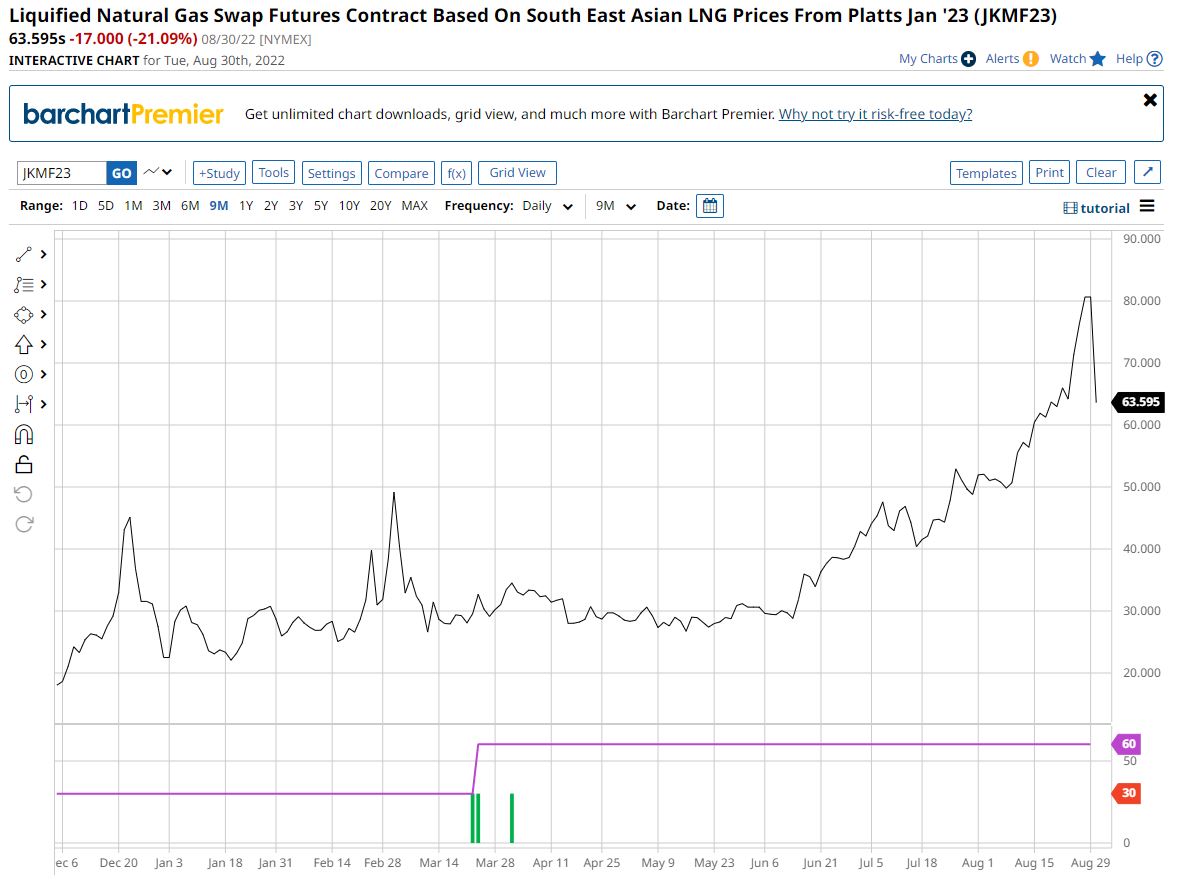Add symbol to Watch list star

click(x=1097, y=59)
